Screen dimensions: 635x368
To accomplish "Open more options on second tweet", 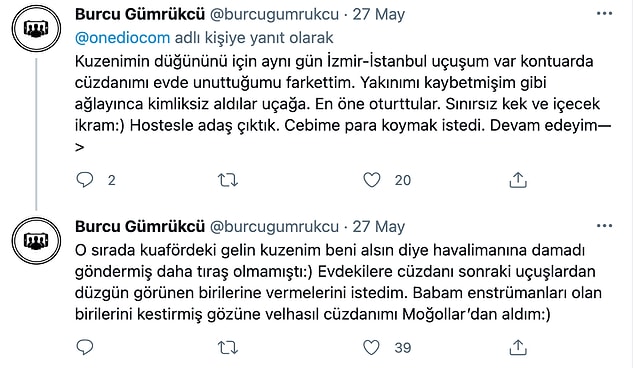I will coord(605,226).
